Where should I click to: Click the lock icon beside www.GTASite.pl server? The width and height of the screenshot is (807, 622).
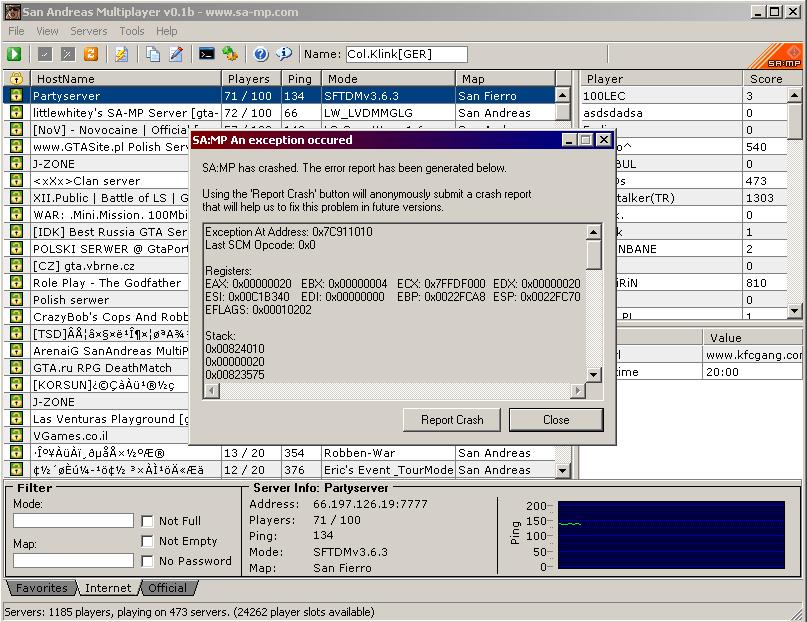point(16,147)
